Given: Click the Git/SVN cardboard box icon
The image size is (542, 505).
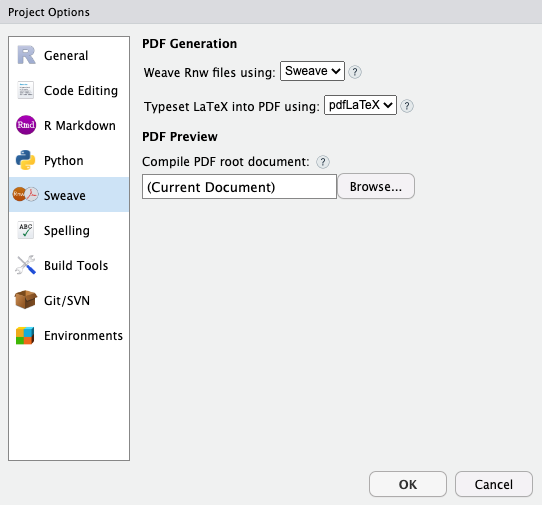Looking at the screenshot, I should pos(26,300).
